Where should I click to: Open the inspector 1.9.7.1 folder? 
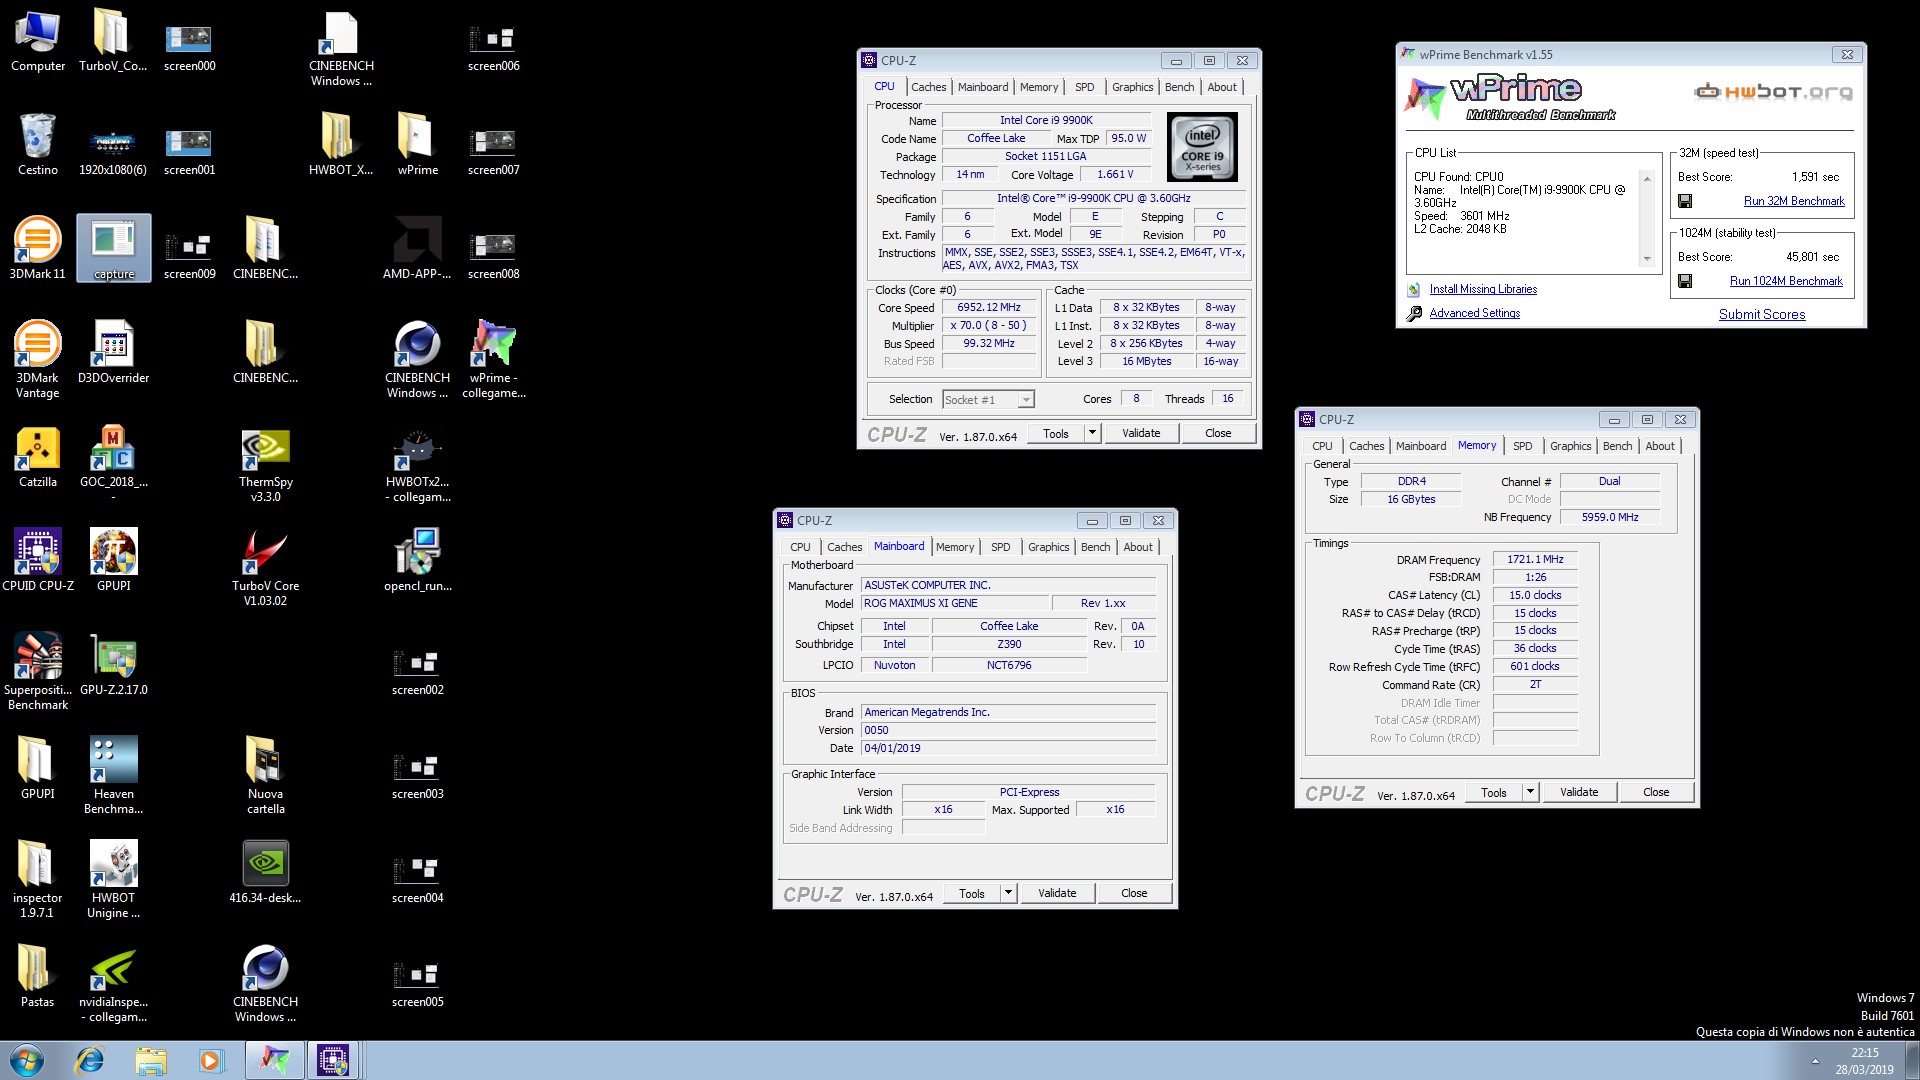(x=38, y=879)
